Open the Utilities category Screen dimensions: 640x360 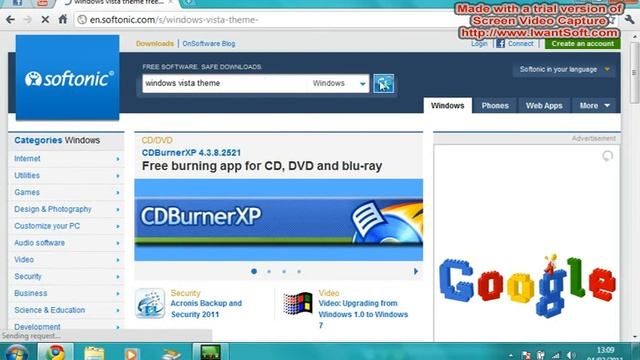27,176
